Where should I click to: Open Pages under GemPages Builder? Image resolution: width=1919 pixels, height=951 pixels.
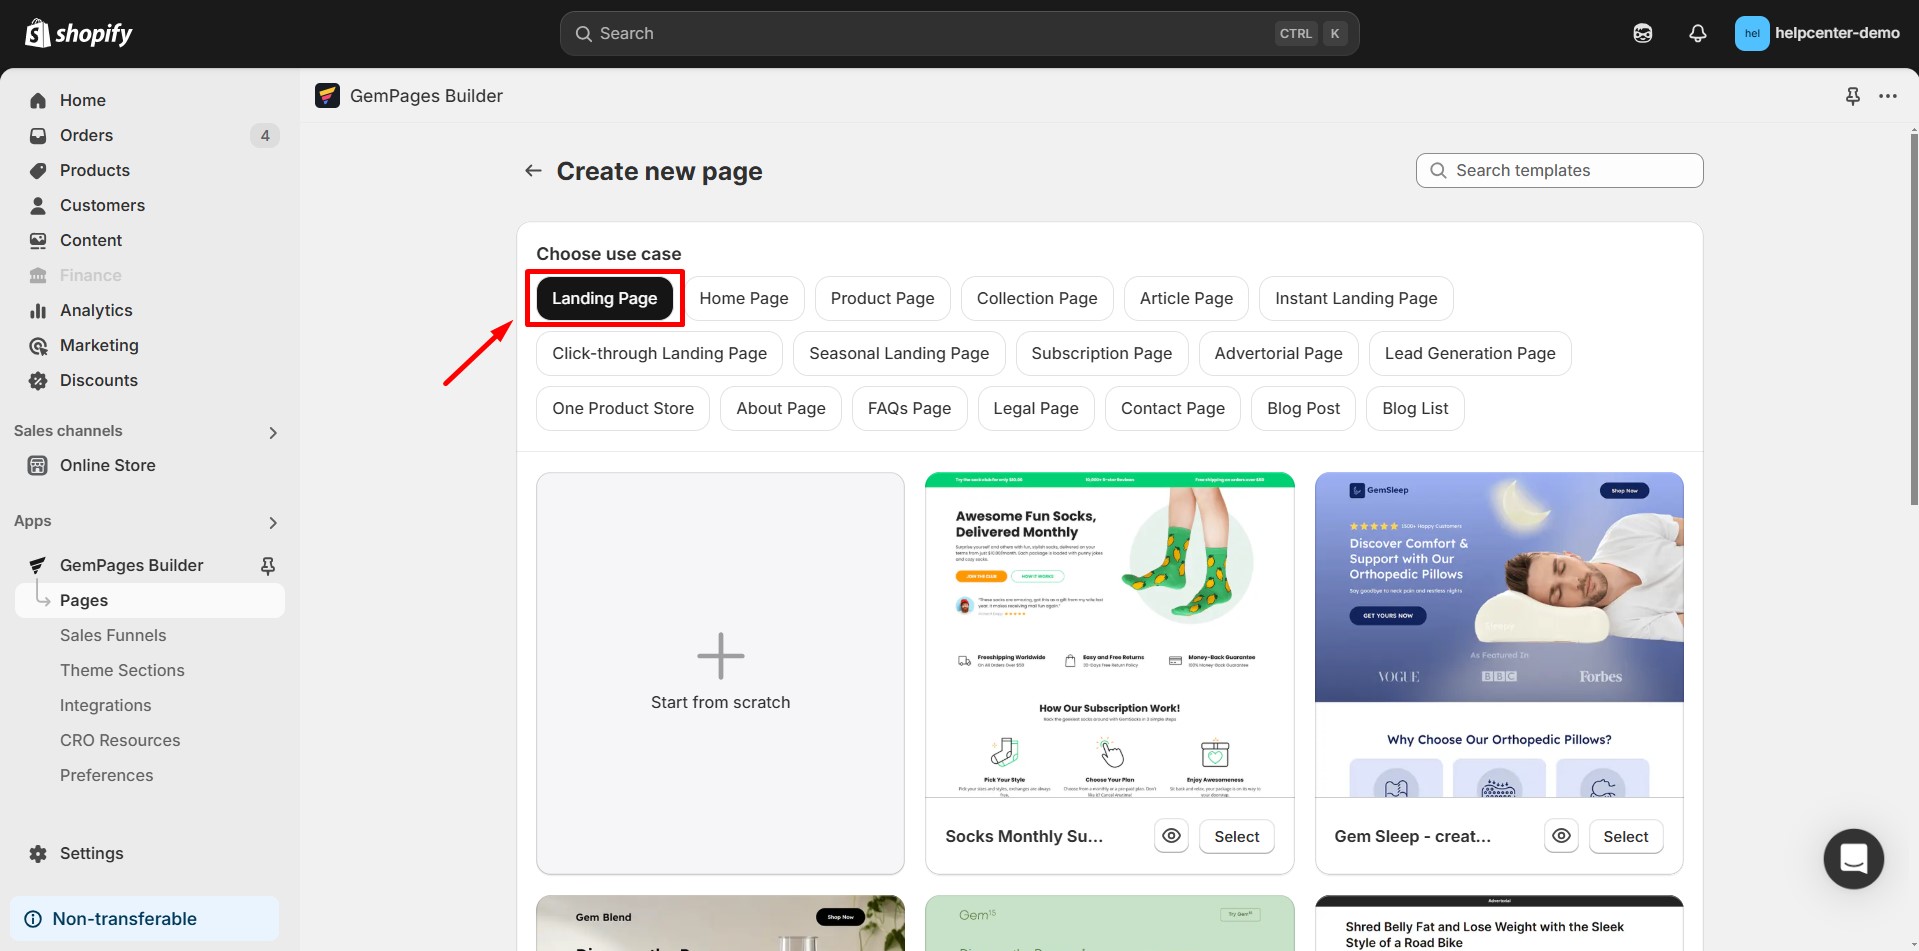pos(84,600)
